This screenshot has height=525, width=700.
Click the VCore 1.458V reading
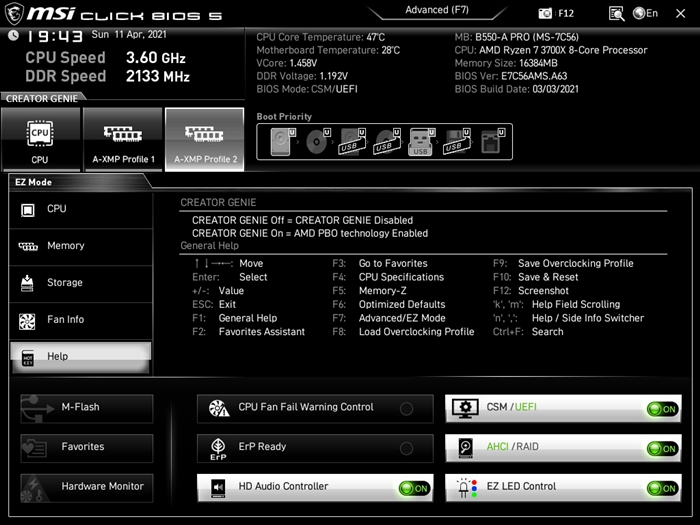(x=286, y=63)
